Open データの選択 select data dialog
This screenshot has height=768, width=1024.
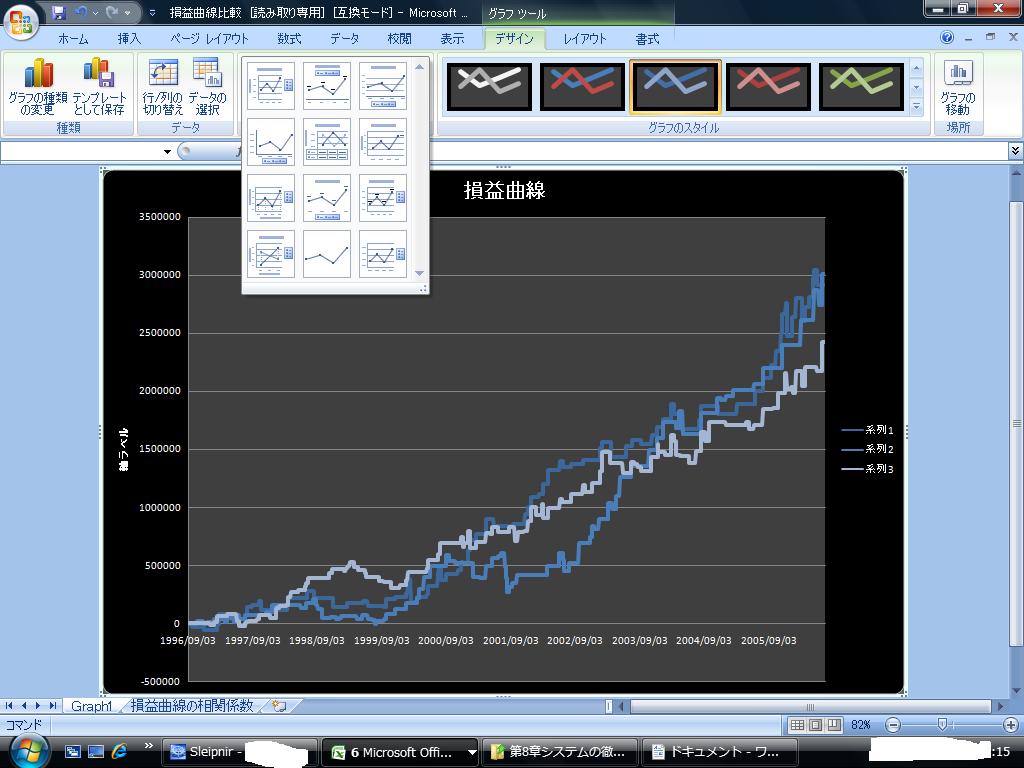(207, 86)
